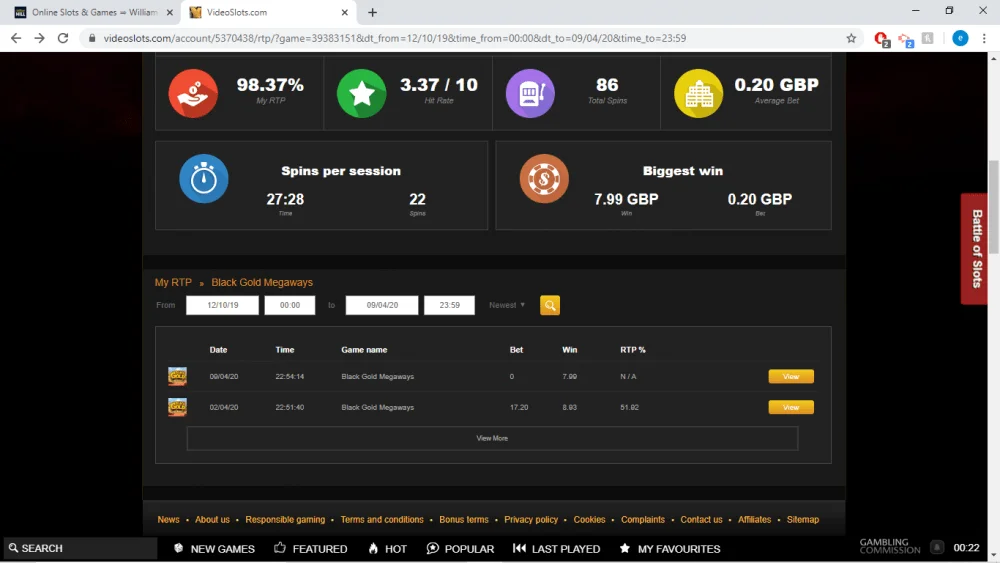Open the browser profile avatar
This screenshot has height=563, width=1000.
[x=960, y=38]
